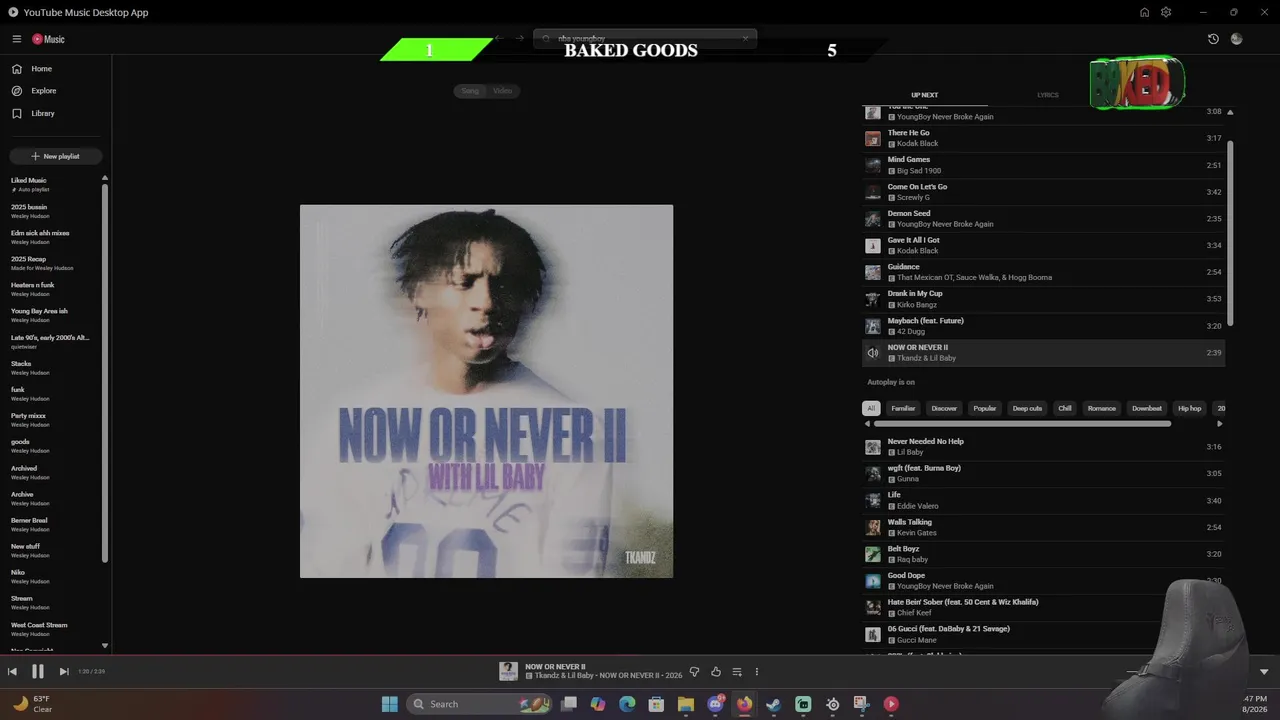Screen dimensions: 1280x720
Task: Play Maybach (feat. Future)
Action: [x=1043, y=326]
